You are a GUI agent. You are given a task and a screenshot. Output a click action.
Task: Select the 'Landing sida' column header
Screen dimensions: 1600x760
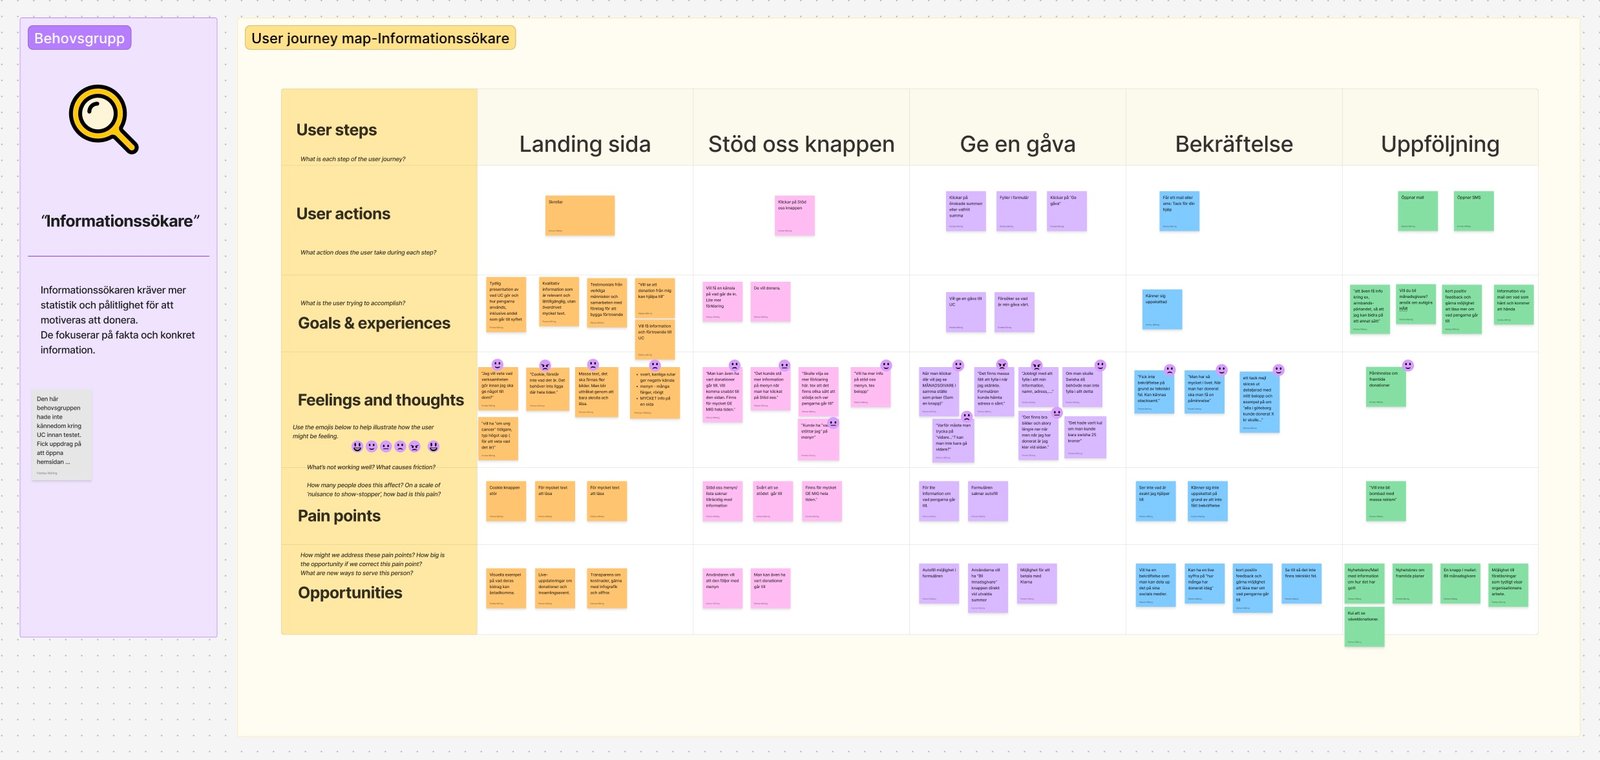coord(585,144)
